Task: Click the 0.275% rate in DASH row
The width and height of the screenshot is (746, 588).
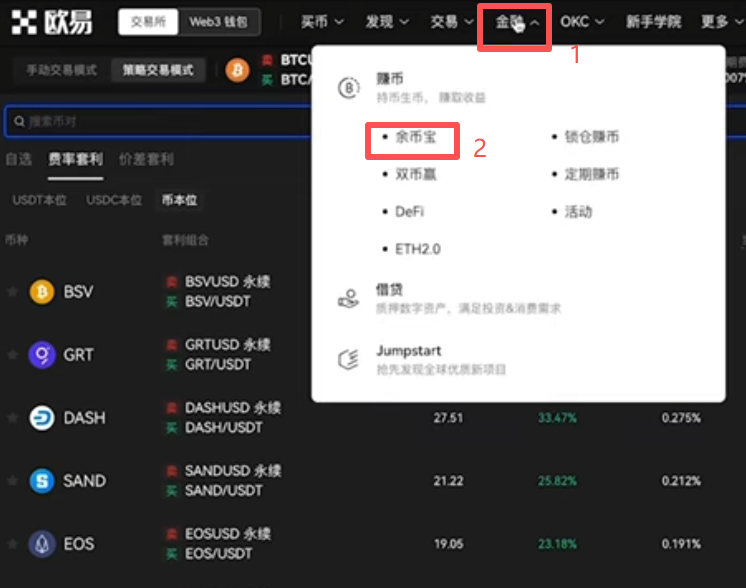Action: pos(681,418)
